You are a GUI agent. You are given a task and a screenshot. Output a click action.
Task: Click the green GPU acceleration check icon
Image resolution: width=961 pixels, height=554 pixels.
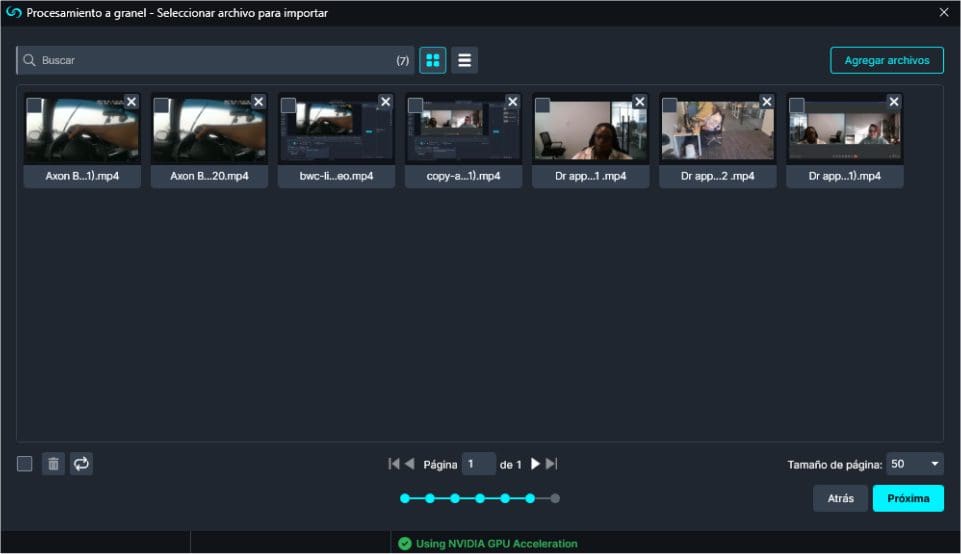point(405,544)
